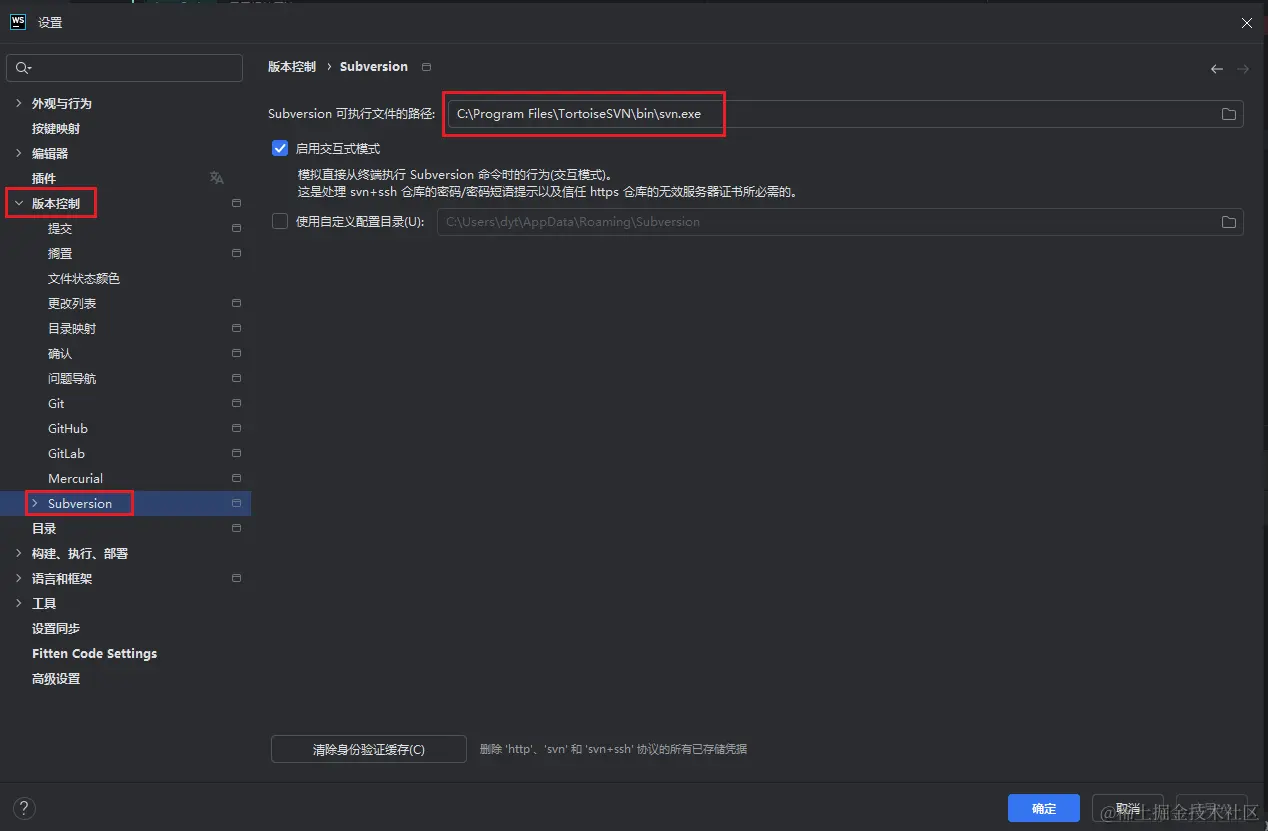Screen dimensions: 1268x831
Task: Open 设置同步 page
Action: (56, 628)
